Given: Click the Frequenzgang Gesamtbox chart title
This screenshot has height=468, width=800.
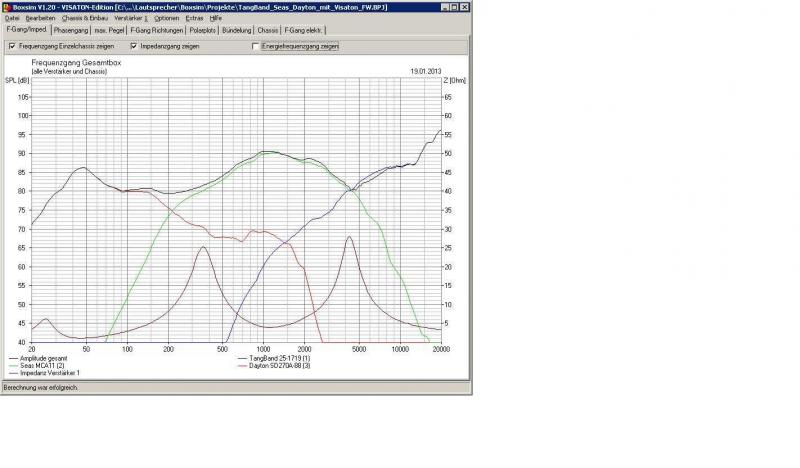Looking at the screenshot, I should (x=77, y=63).
